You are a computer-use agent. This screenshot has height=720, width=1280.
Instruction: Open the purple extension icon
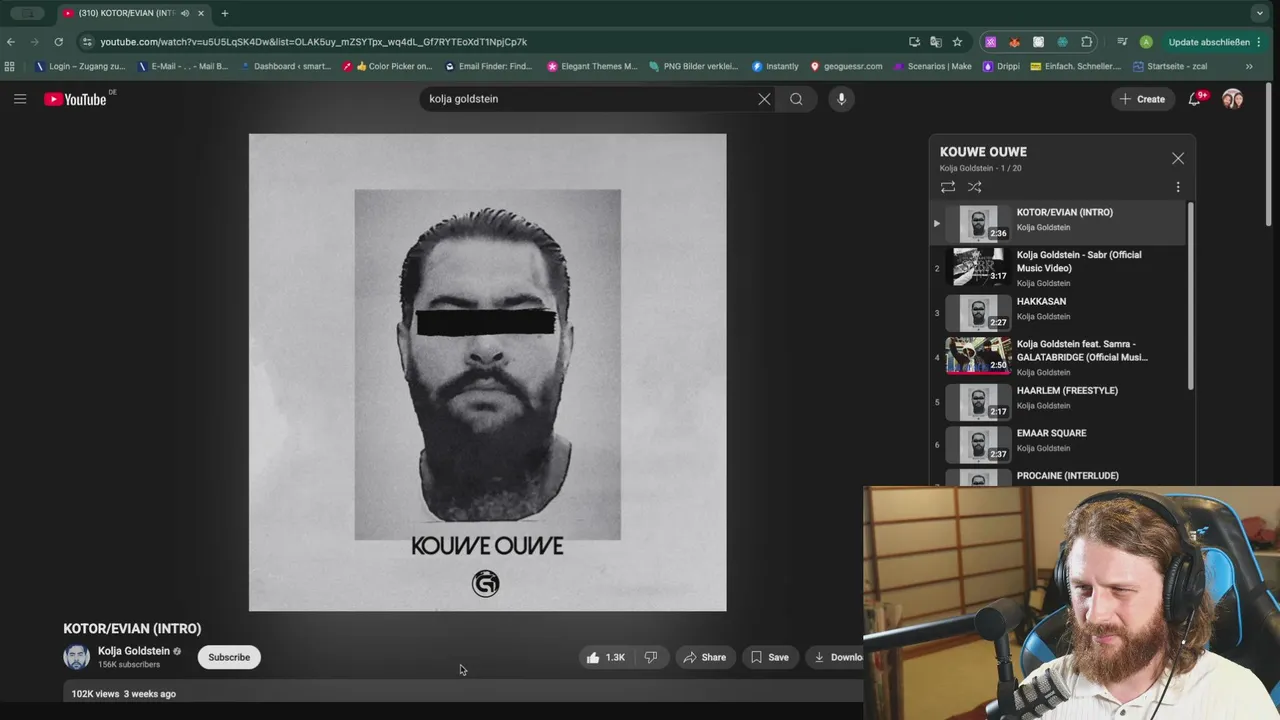(990, 42)
